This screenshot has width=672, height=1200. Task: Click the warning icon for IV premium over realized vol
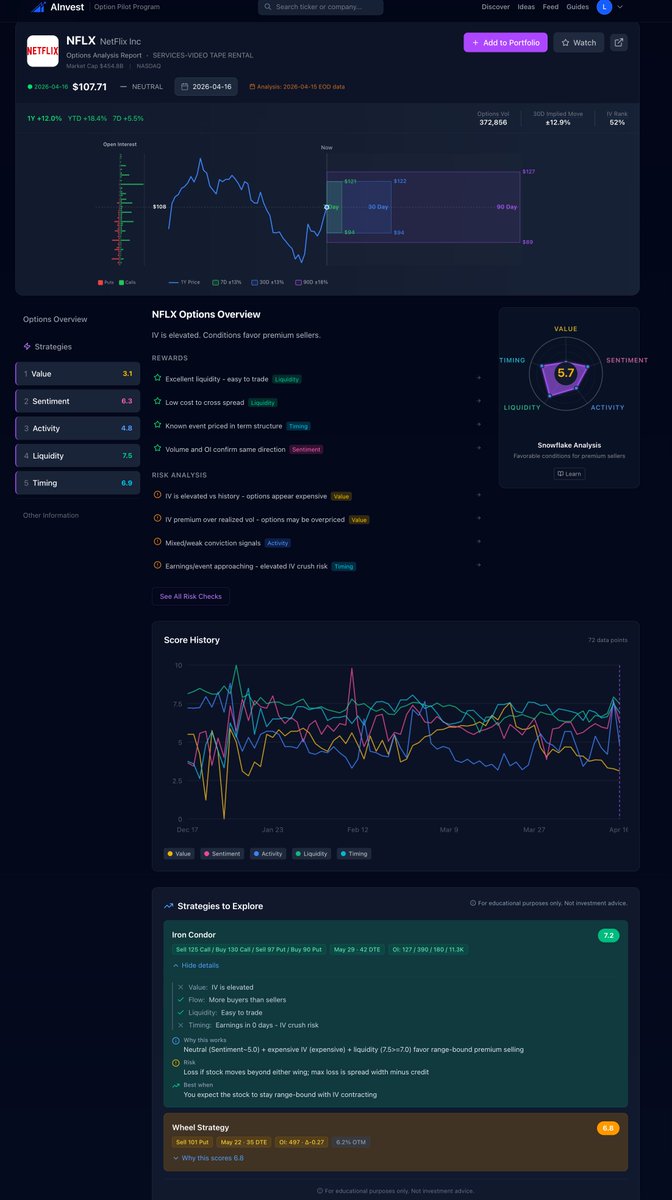click(157, 519)
